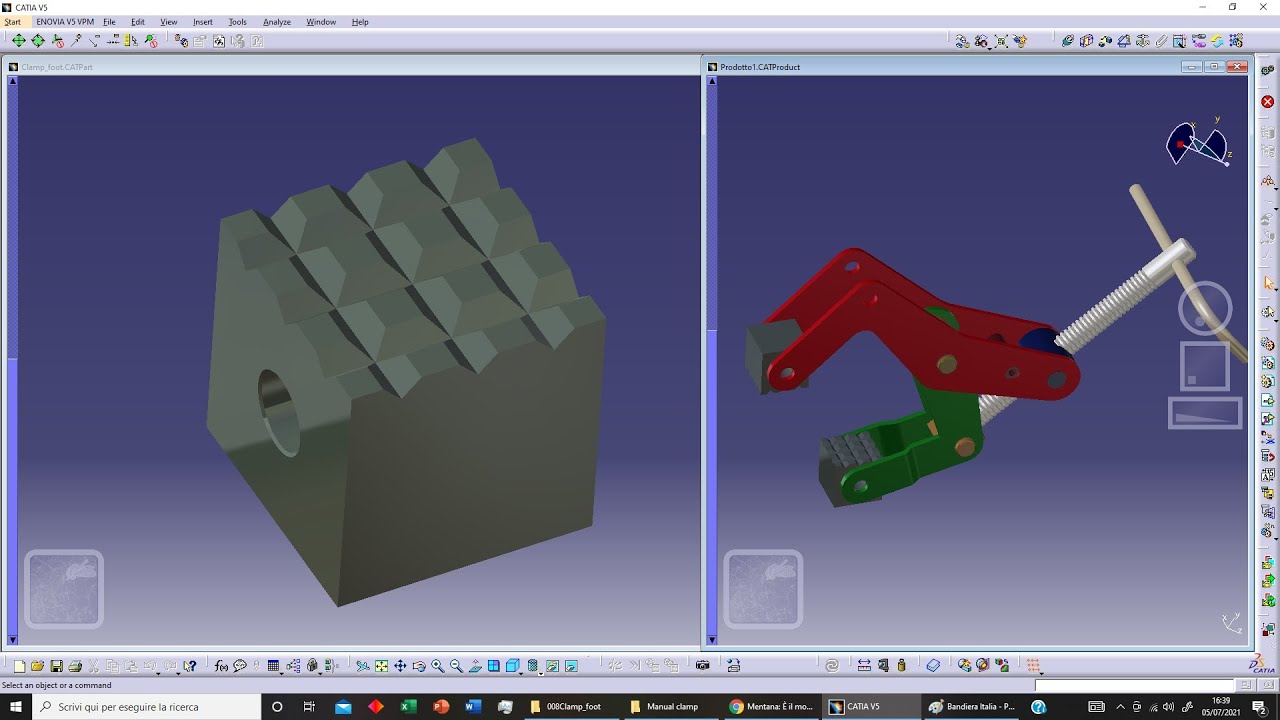This screenshot has height=720, width=1280.
Task: Open the Design Table icon
Action: tap(273, 666)
